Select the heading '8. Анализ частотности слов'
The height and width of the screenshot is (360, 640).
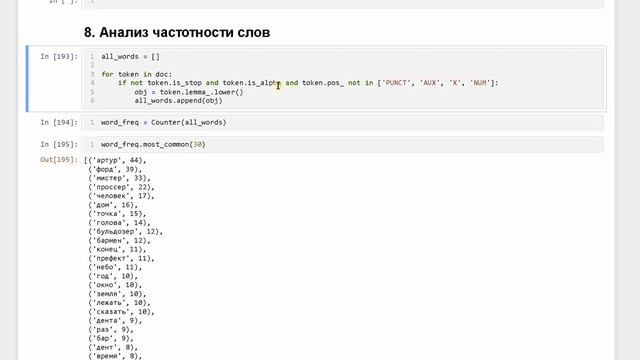point(177,32)
